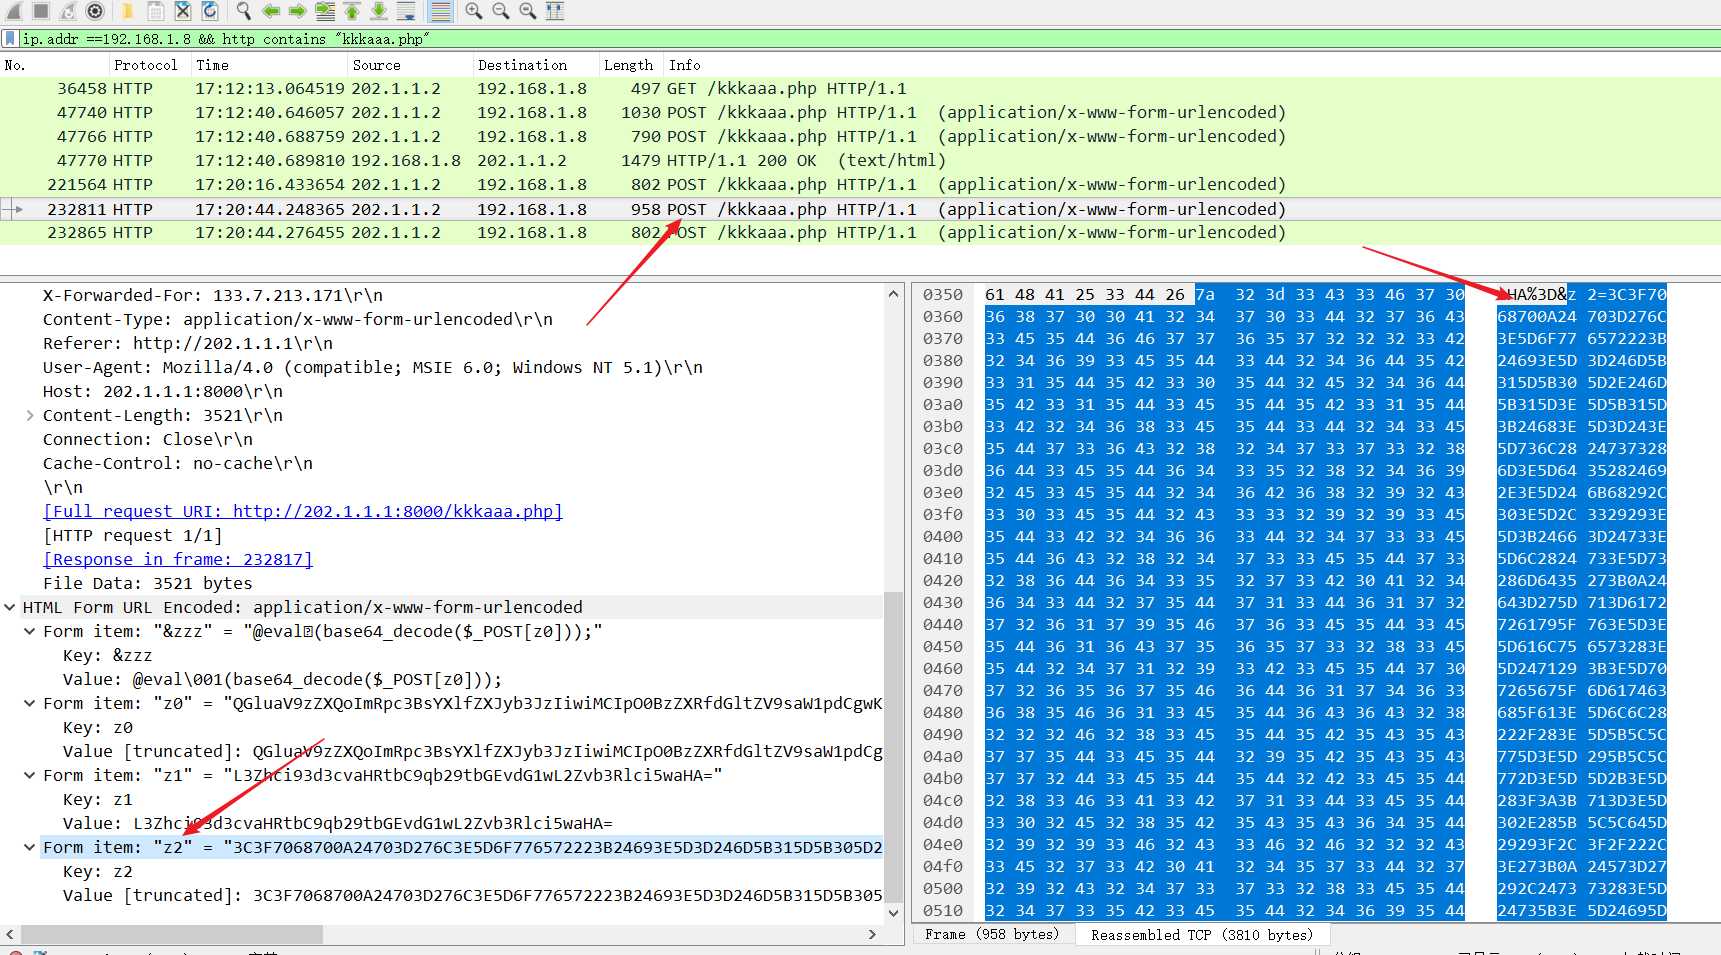
Task: Go back to previous packet arrow
Action: point(271,11)
